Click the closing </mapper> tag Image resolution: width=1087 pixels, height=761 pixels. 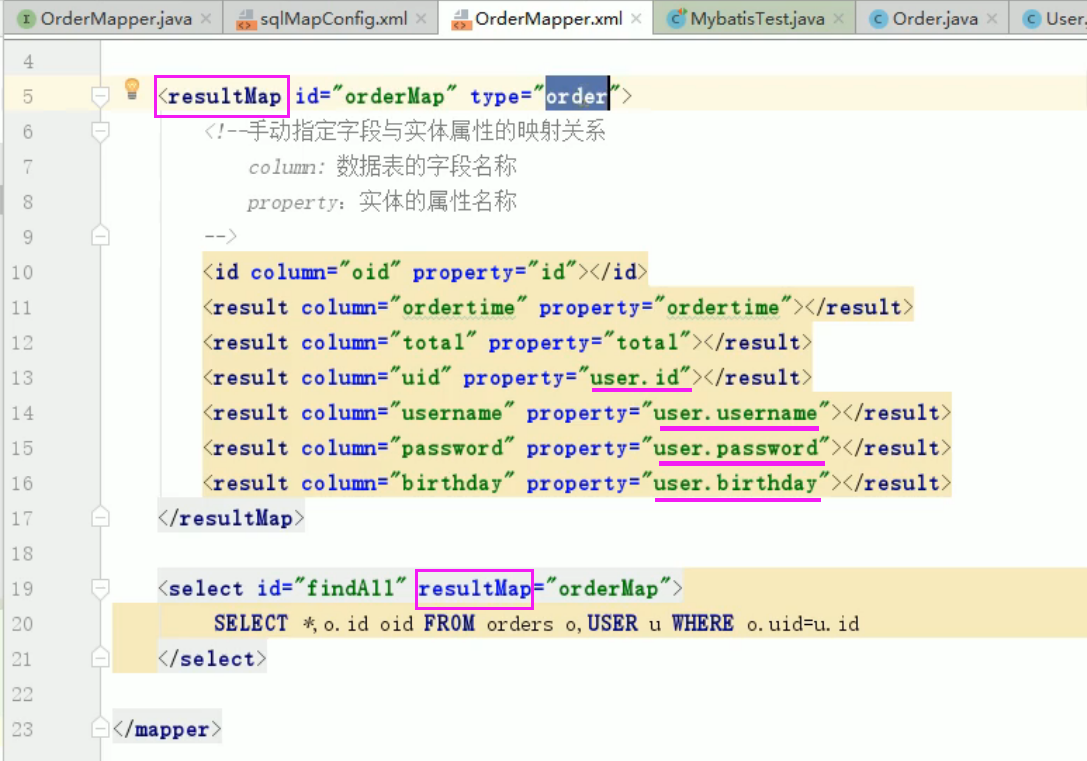[167, 729]
